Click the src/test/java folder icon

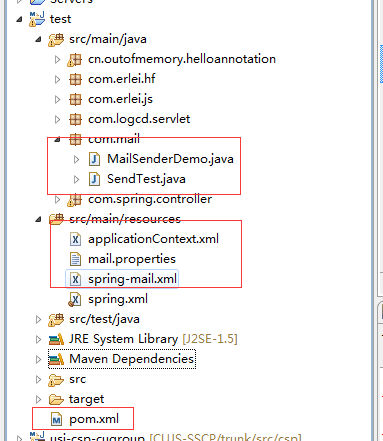click(56, 319)
